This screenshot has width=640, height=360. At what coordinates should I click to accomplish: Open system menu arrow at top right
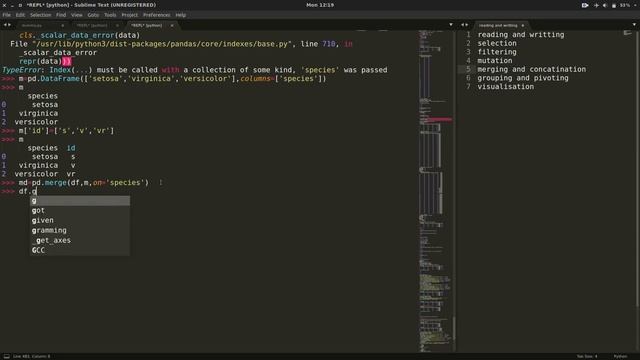click(635, 5)
